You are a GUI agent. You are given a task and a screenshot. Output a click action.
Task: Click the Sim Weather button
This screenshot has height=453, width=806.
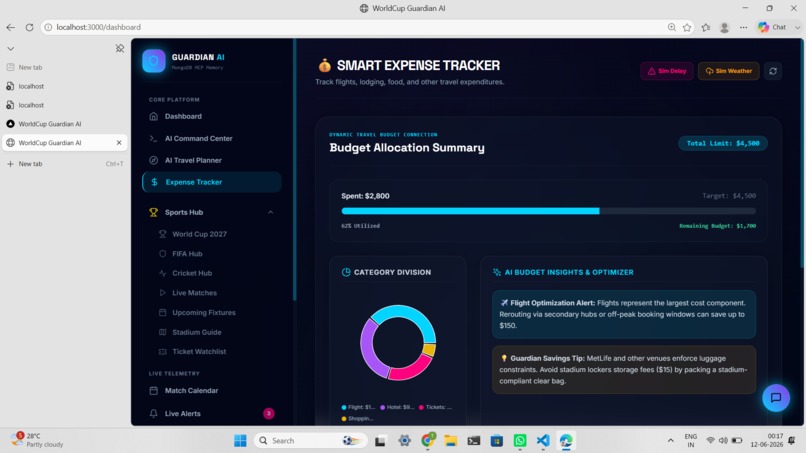(728, 71)
